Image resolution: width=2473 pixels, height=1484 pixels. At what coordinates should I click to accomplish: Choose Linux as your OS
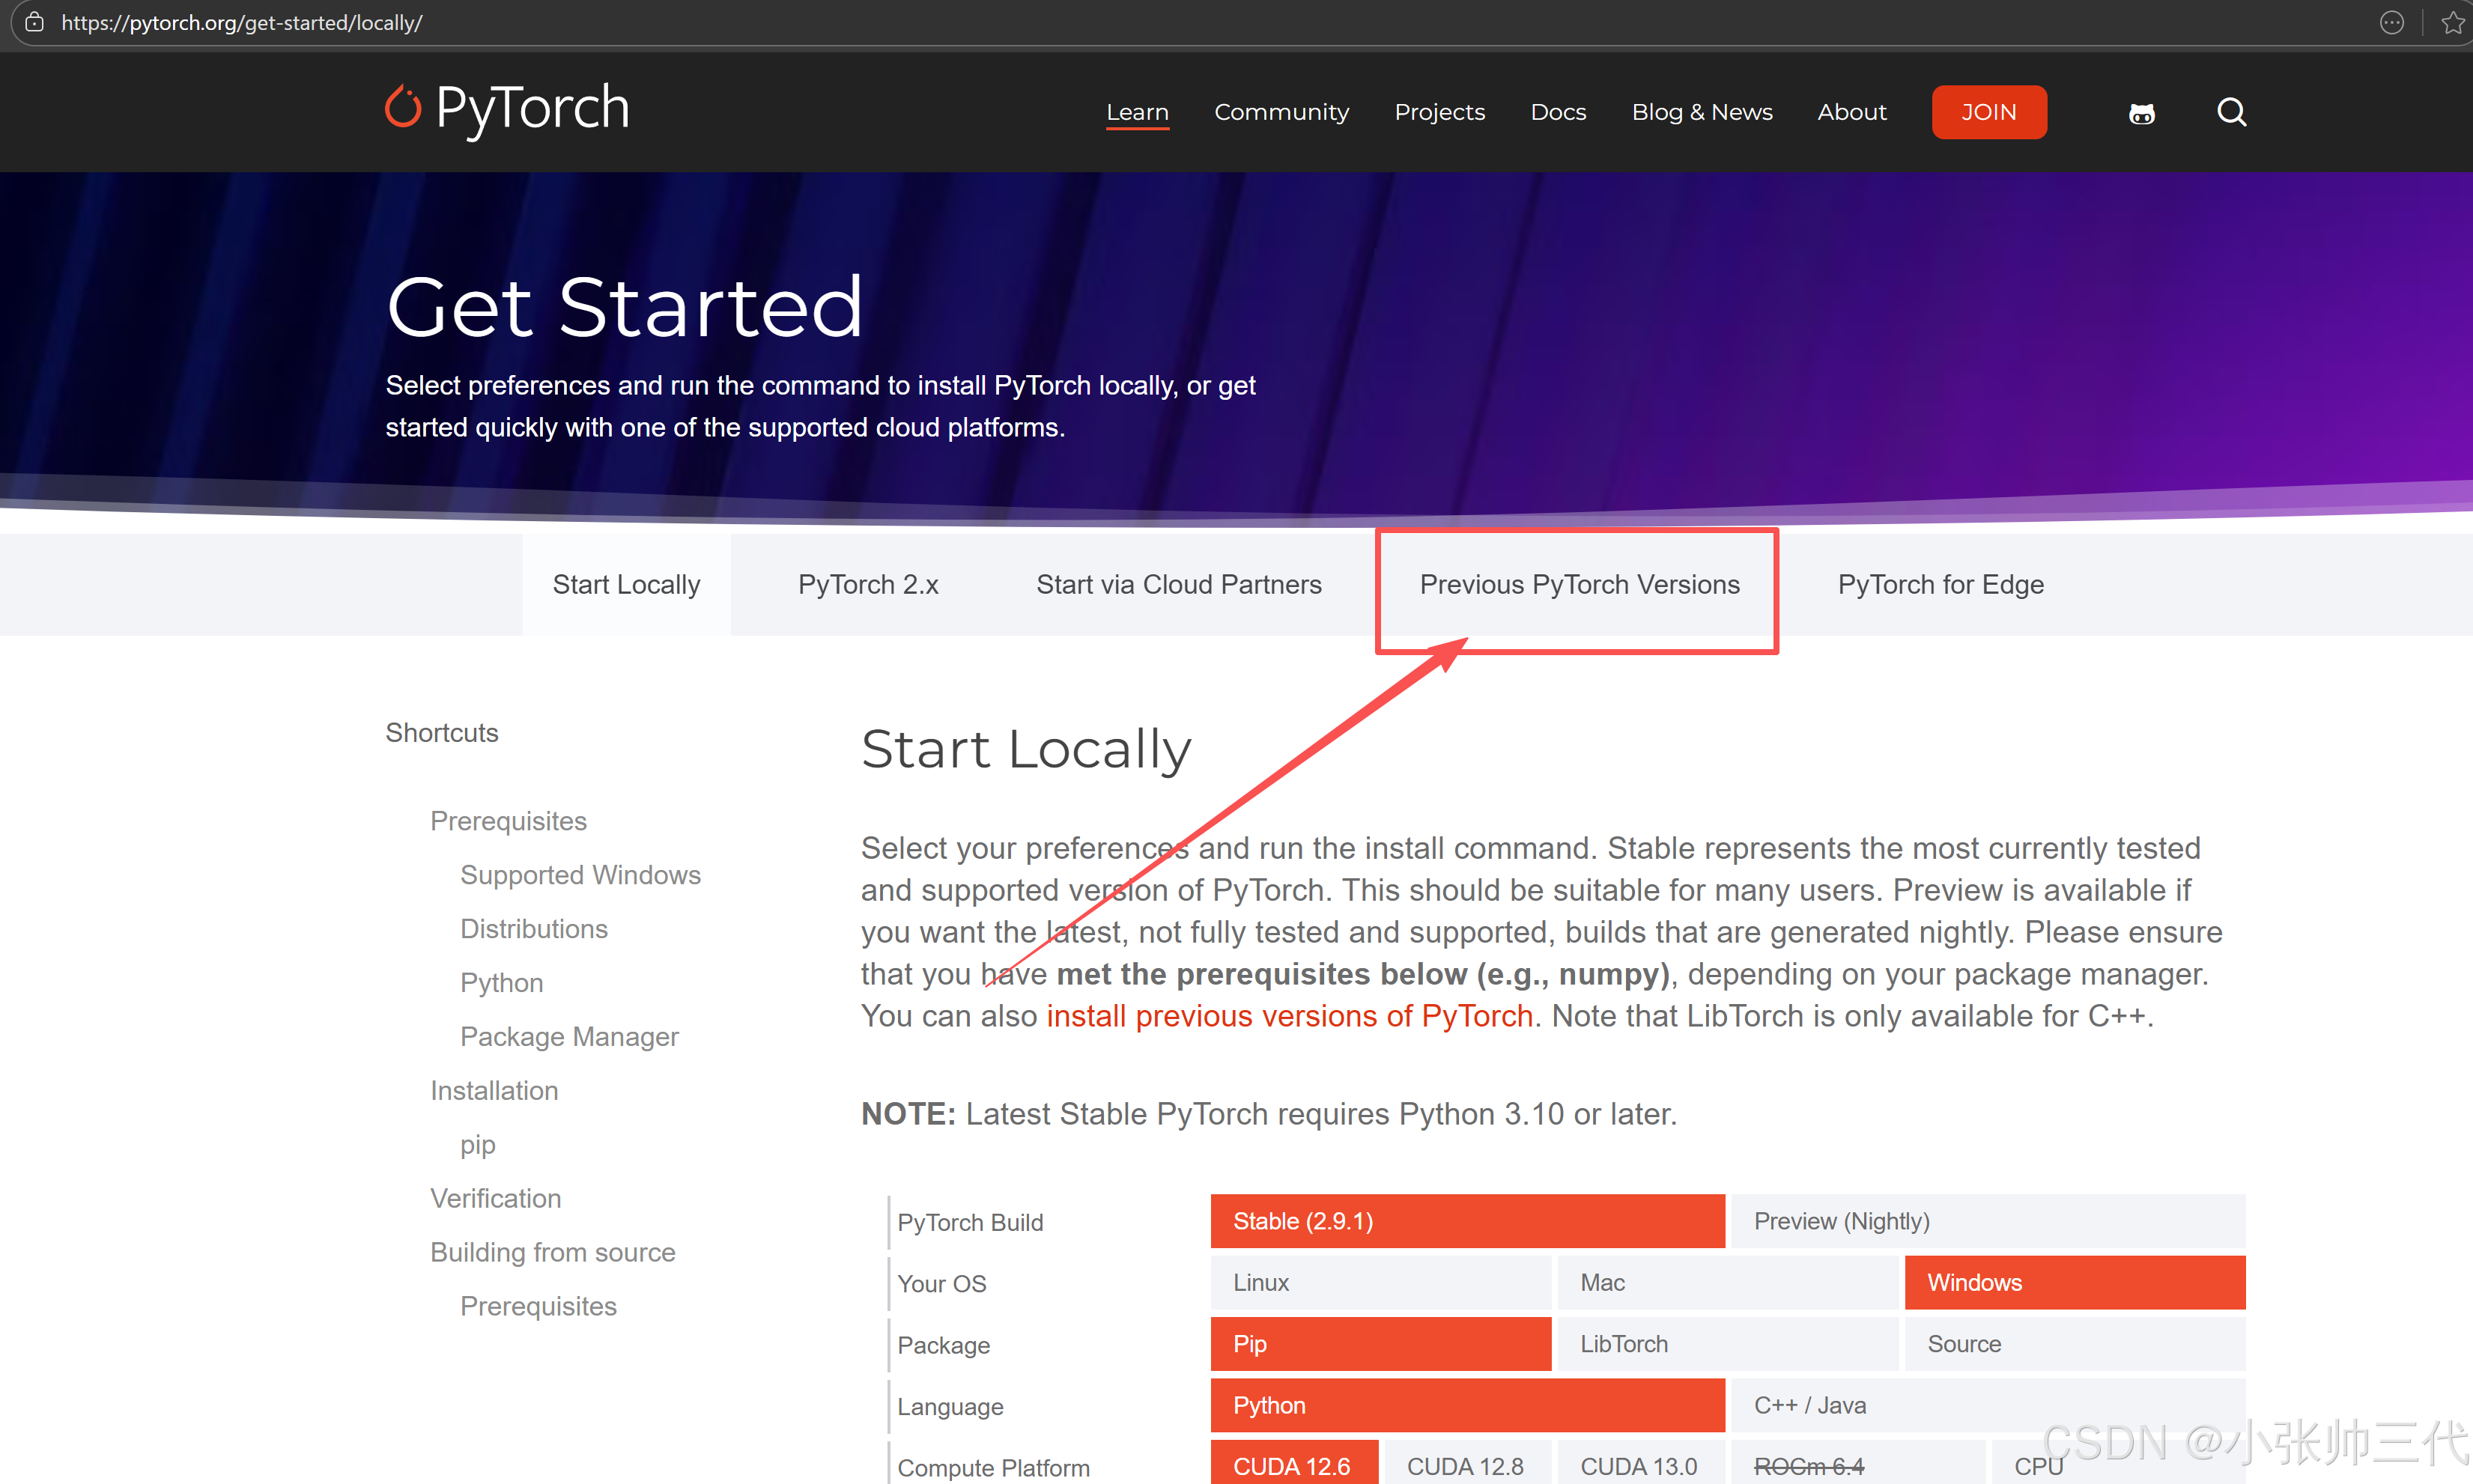point(1380,1283)
